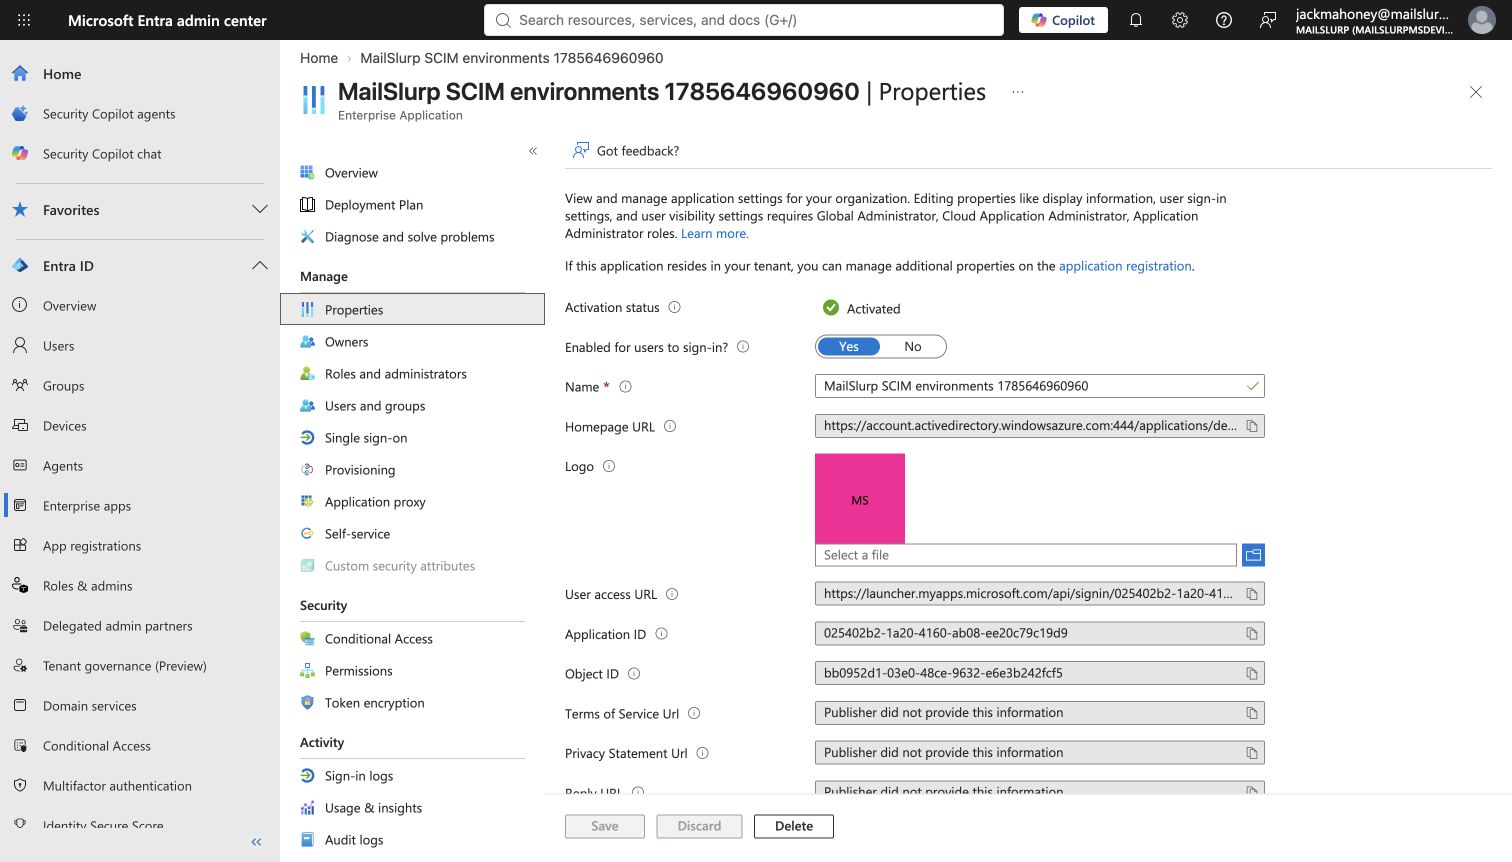Open the Permissions page
The height and width of the screenshot is (862, 1512).
coord(358,671)
